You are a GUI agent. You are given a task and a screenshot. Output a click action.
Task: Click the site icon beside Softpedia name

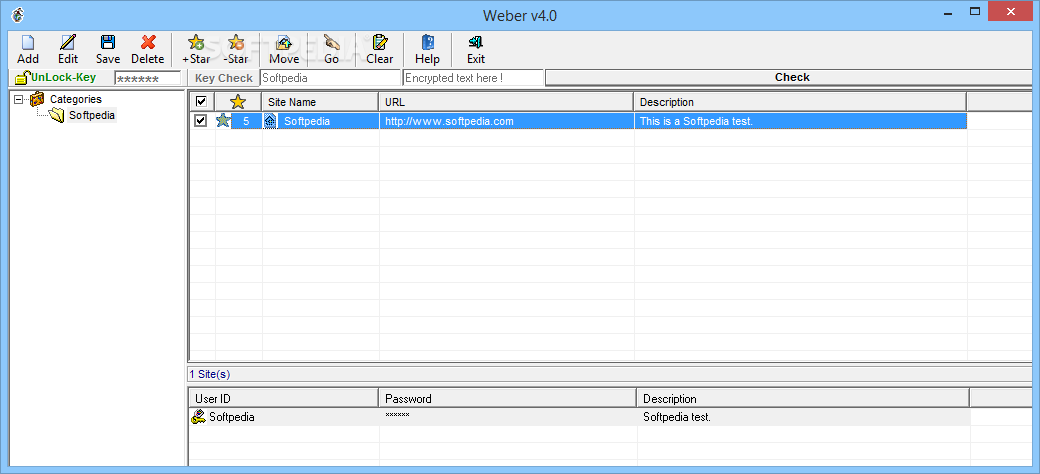tap(271, 121)
